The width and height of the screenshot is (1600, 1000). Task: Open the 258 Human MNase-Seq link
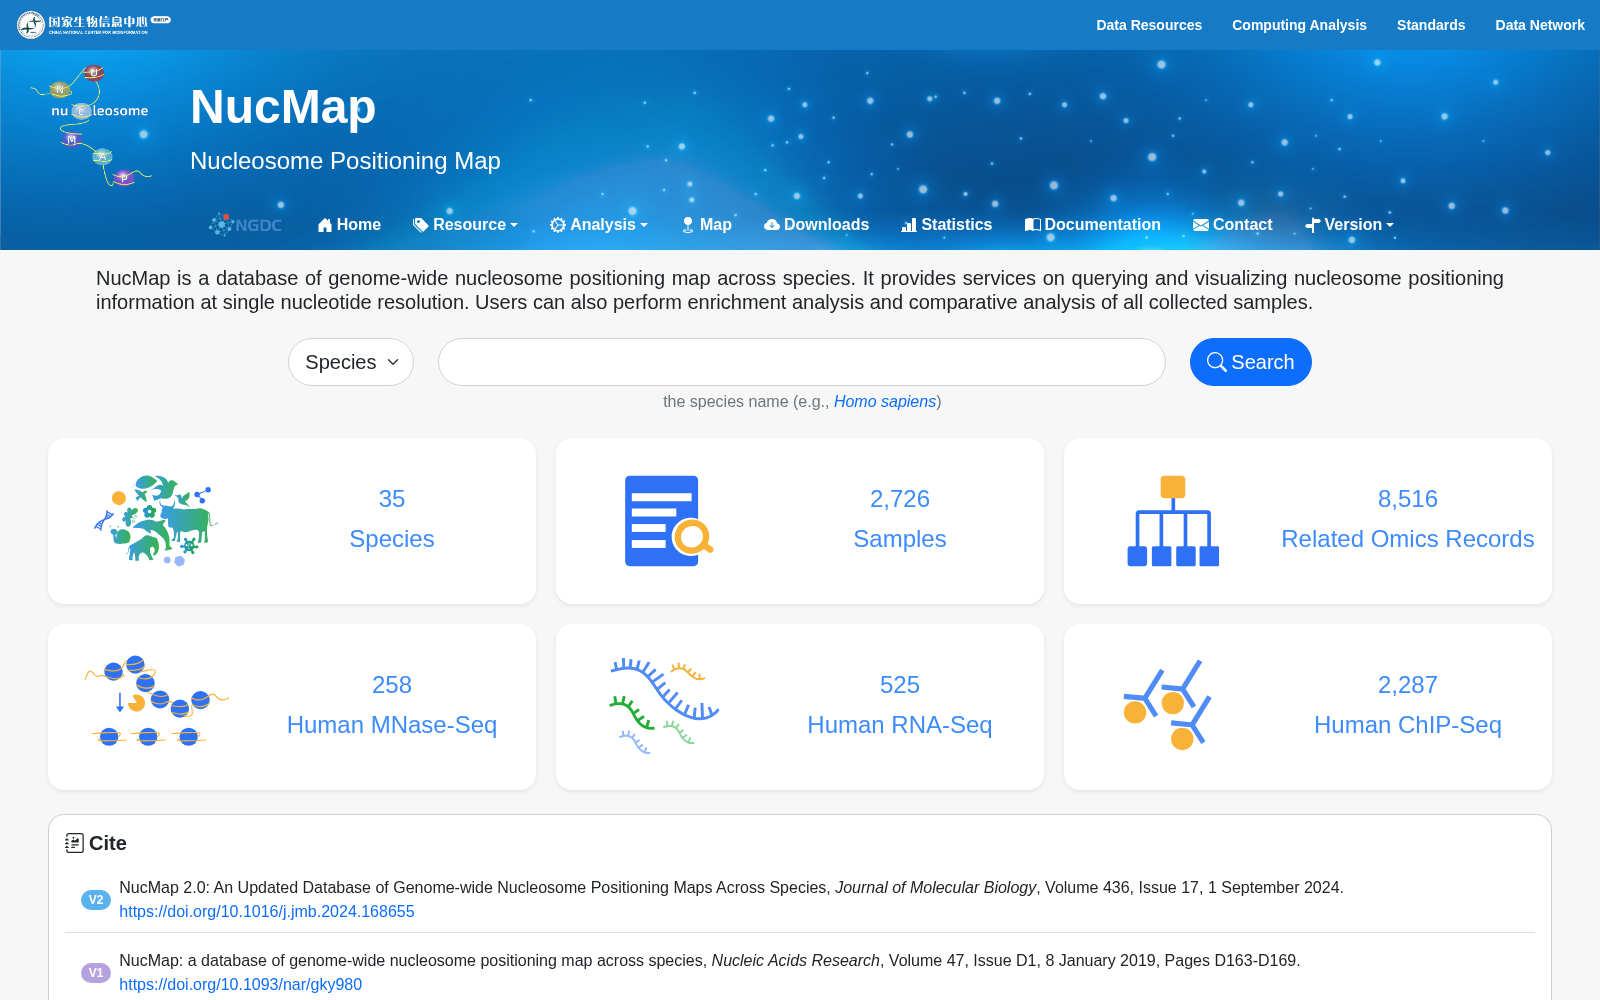392,705
